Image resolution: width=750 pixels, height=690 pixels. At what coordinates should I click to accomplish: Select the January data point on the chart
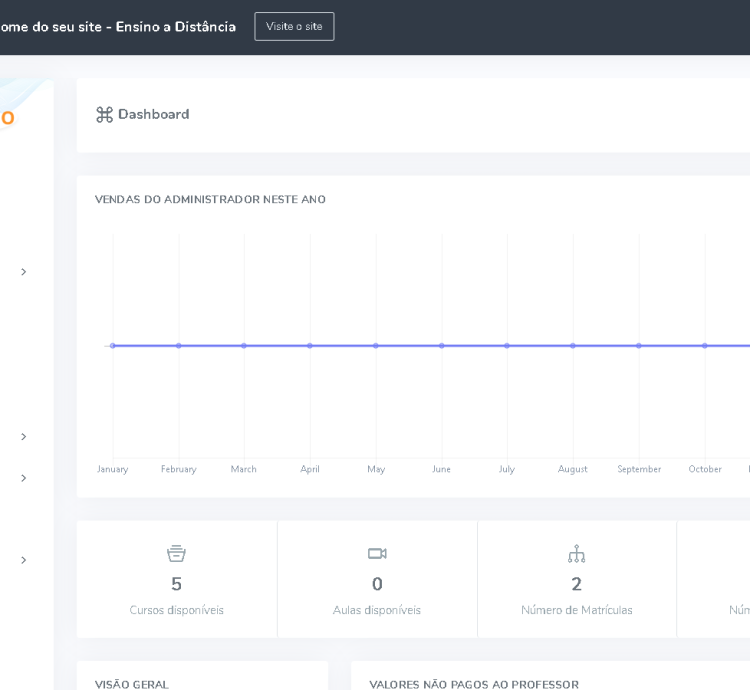(x=113, y=346)
